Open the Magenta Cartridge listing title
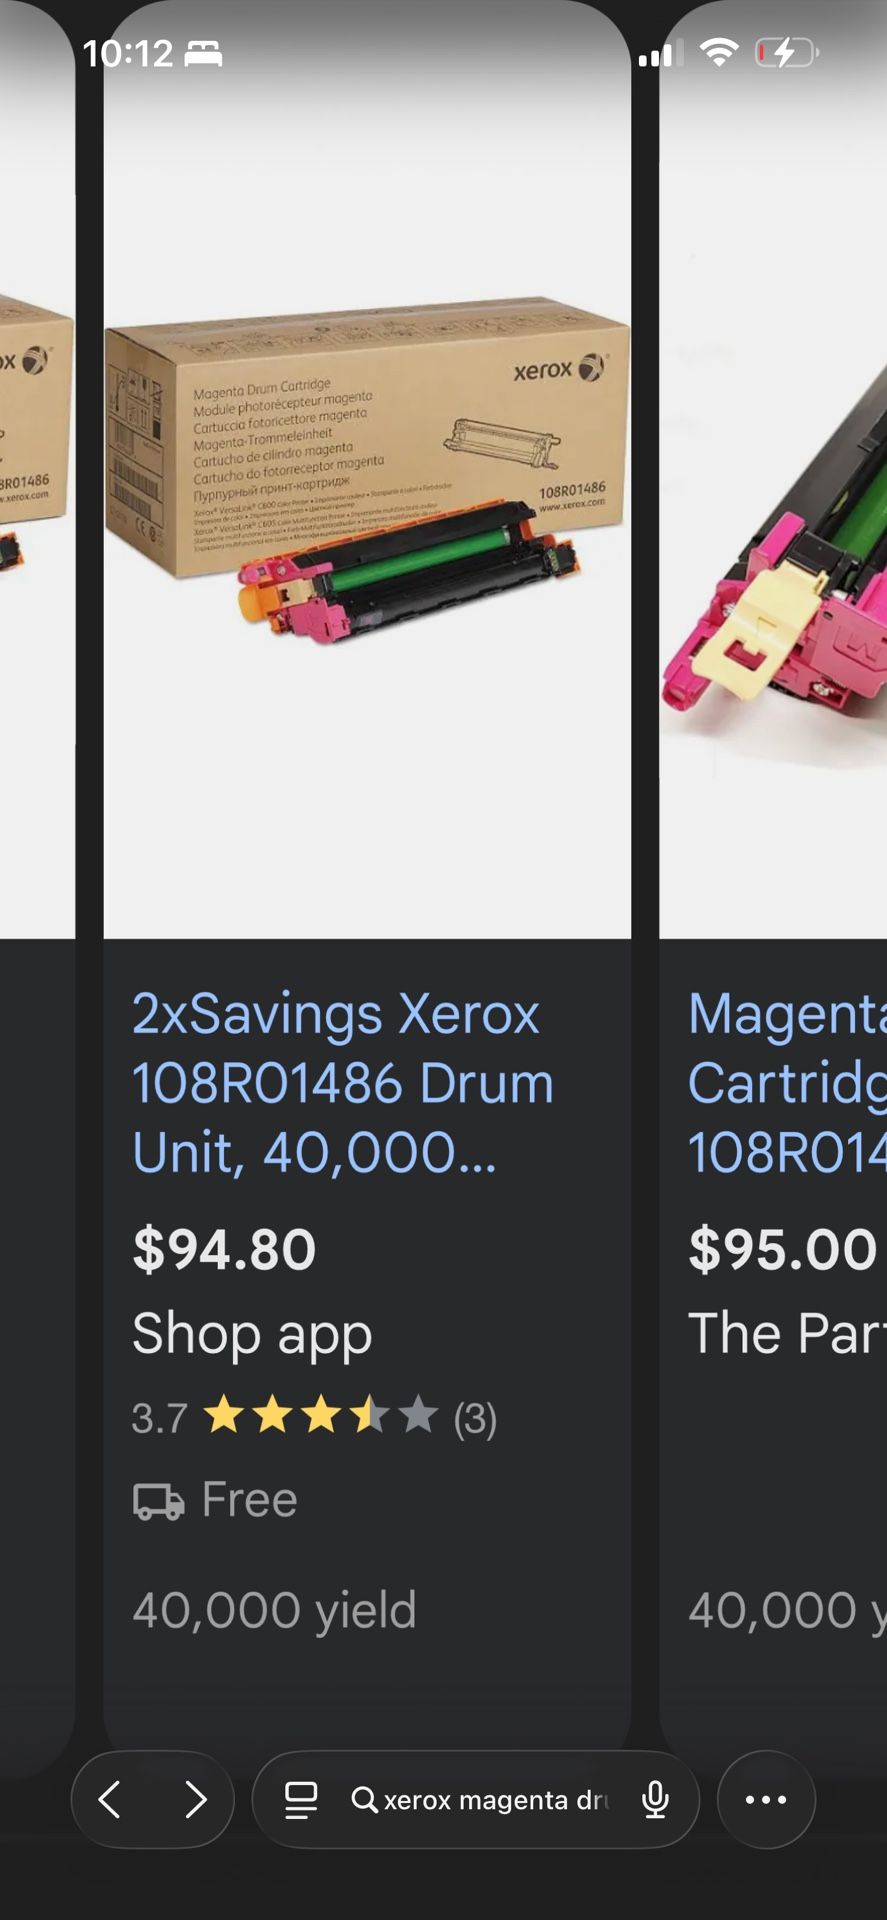The width and height of the screenshot is (887, 1920). pos(788,1083)
